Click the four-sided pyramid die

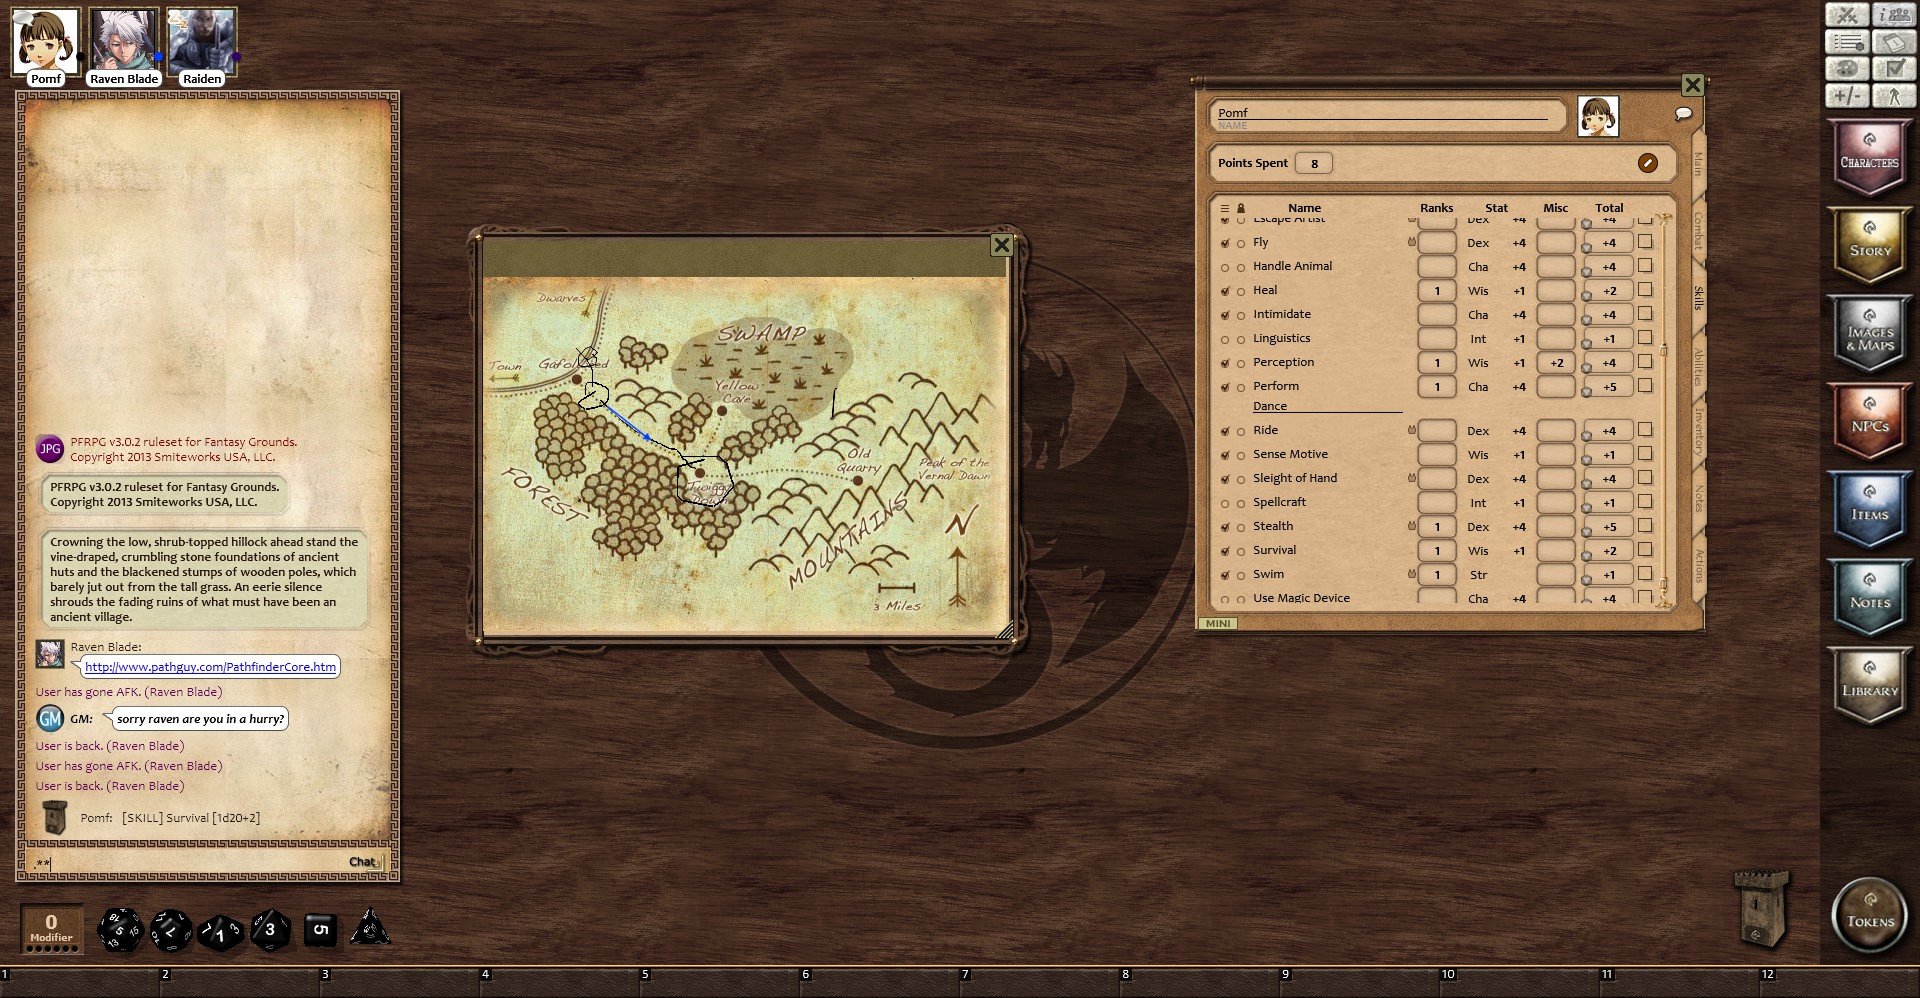click(369, 928)
